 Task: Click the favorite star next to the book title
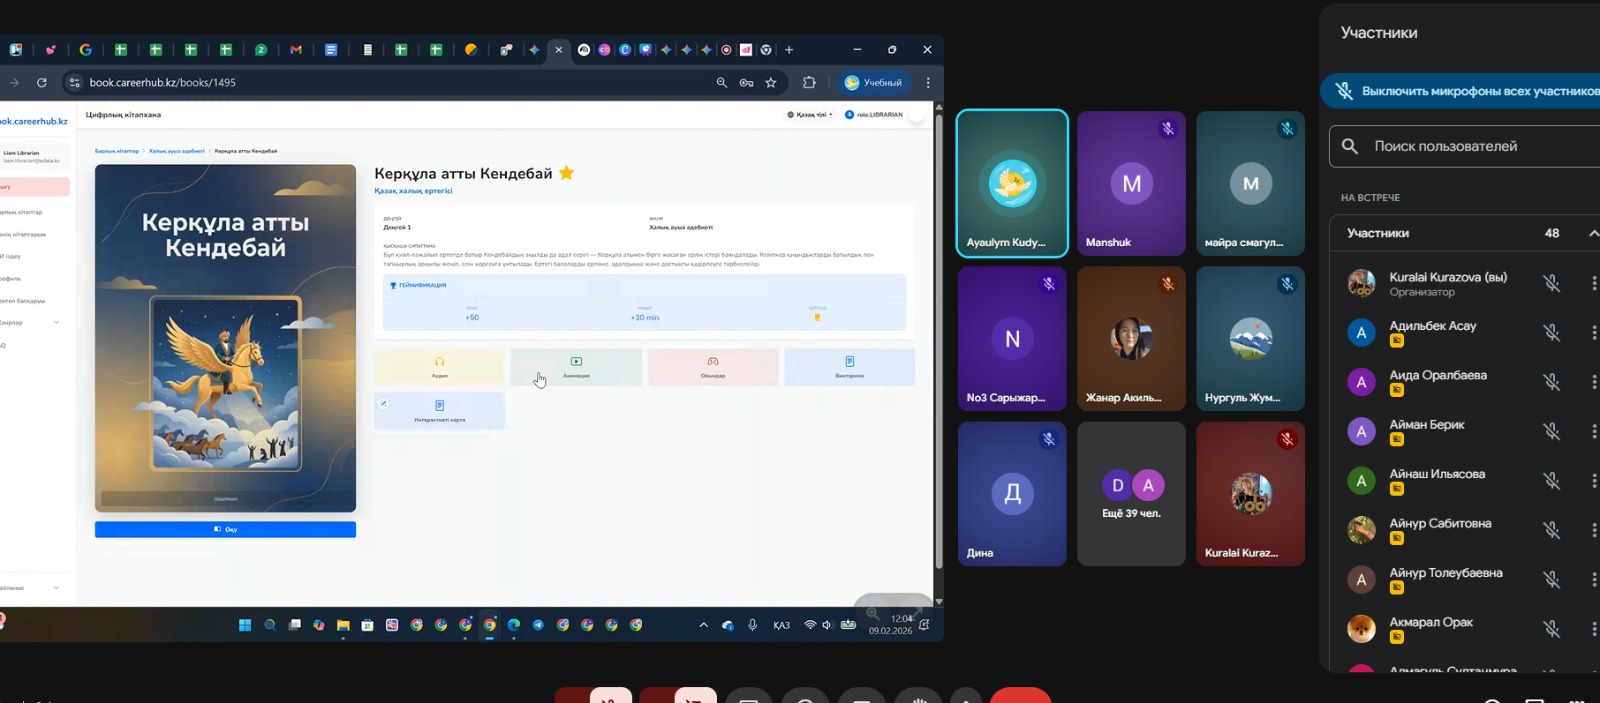pos(567,173)
